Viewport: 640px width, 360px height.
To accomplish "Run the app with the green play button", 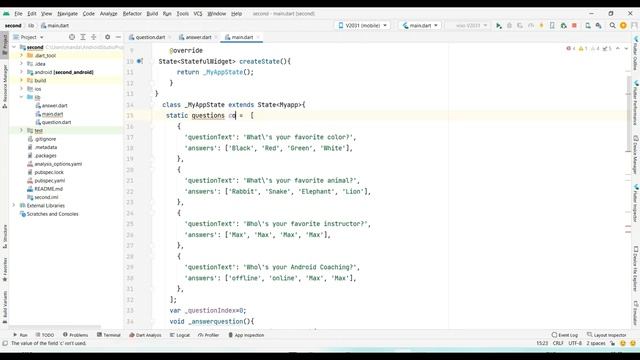I will pyautogui.click(x=498, y=25).
